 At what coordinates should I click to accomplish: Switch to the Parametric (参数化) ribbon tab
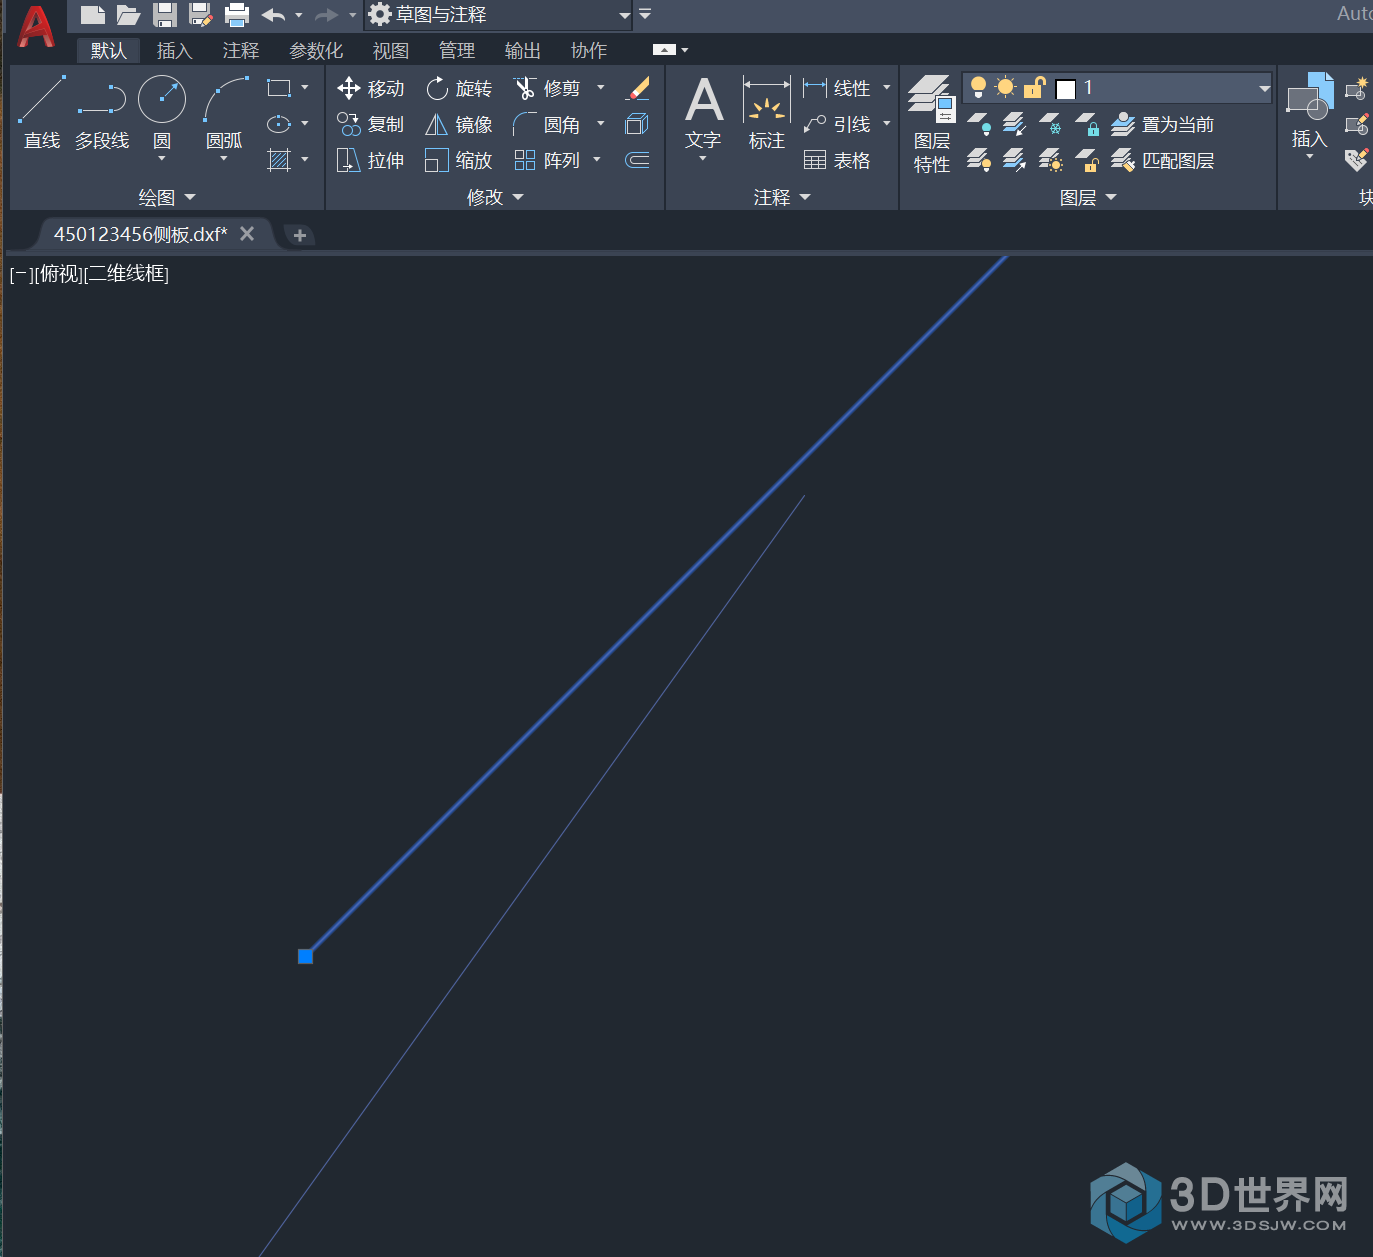(316, 50)
